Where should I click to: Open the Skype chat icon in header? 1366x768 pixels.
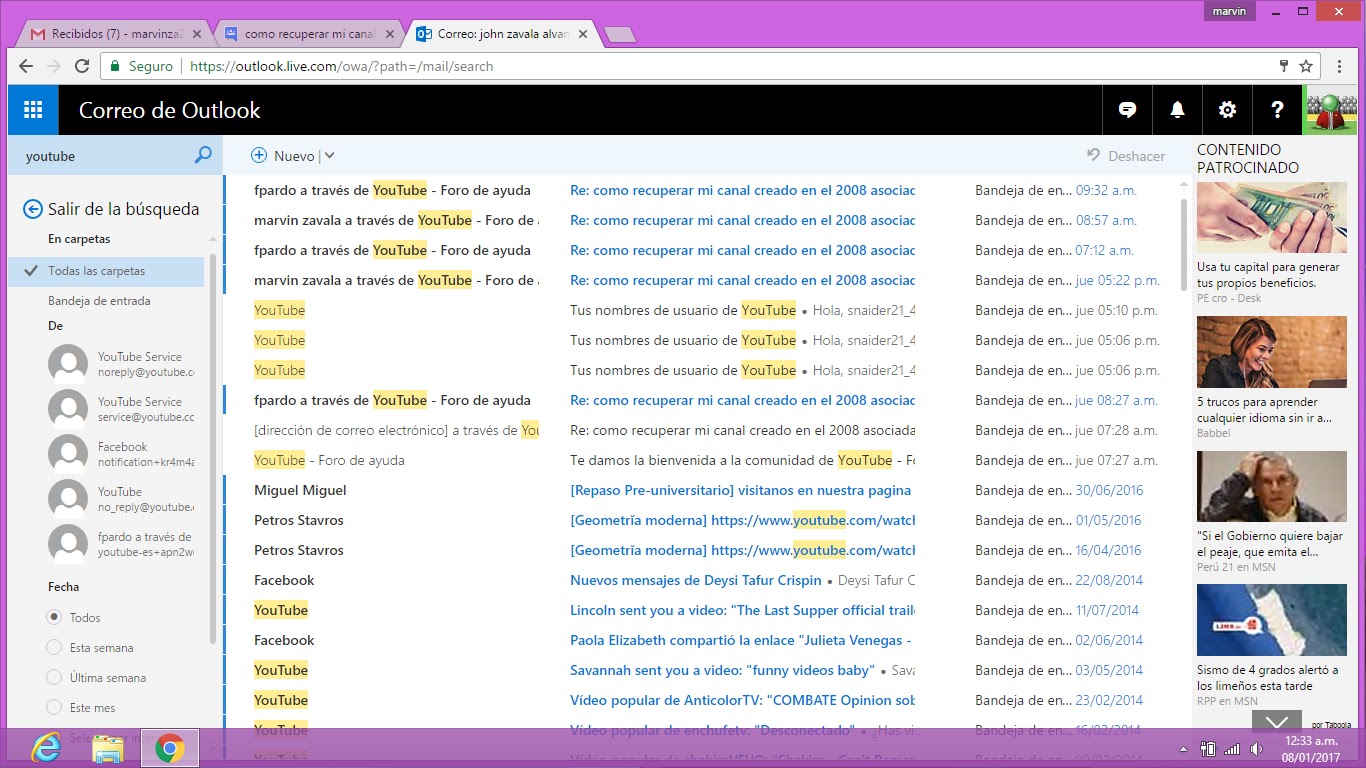tap(1127, 110)
